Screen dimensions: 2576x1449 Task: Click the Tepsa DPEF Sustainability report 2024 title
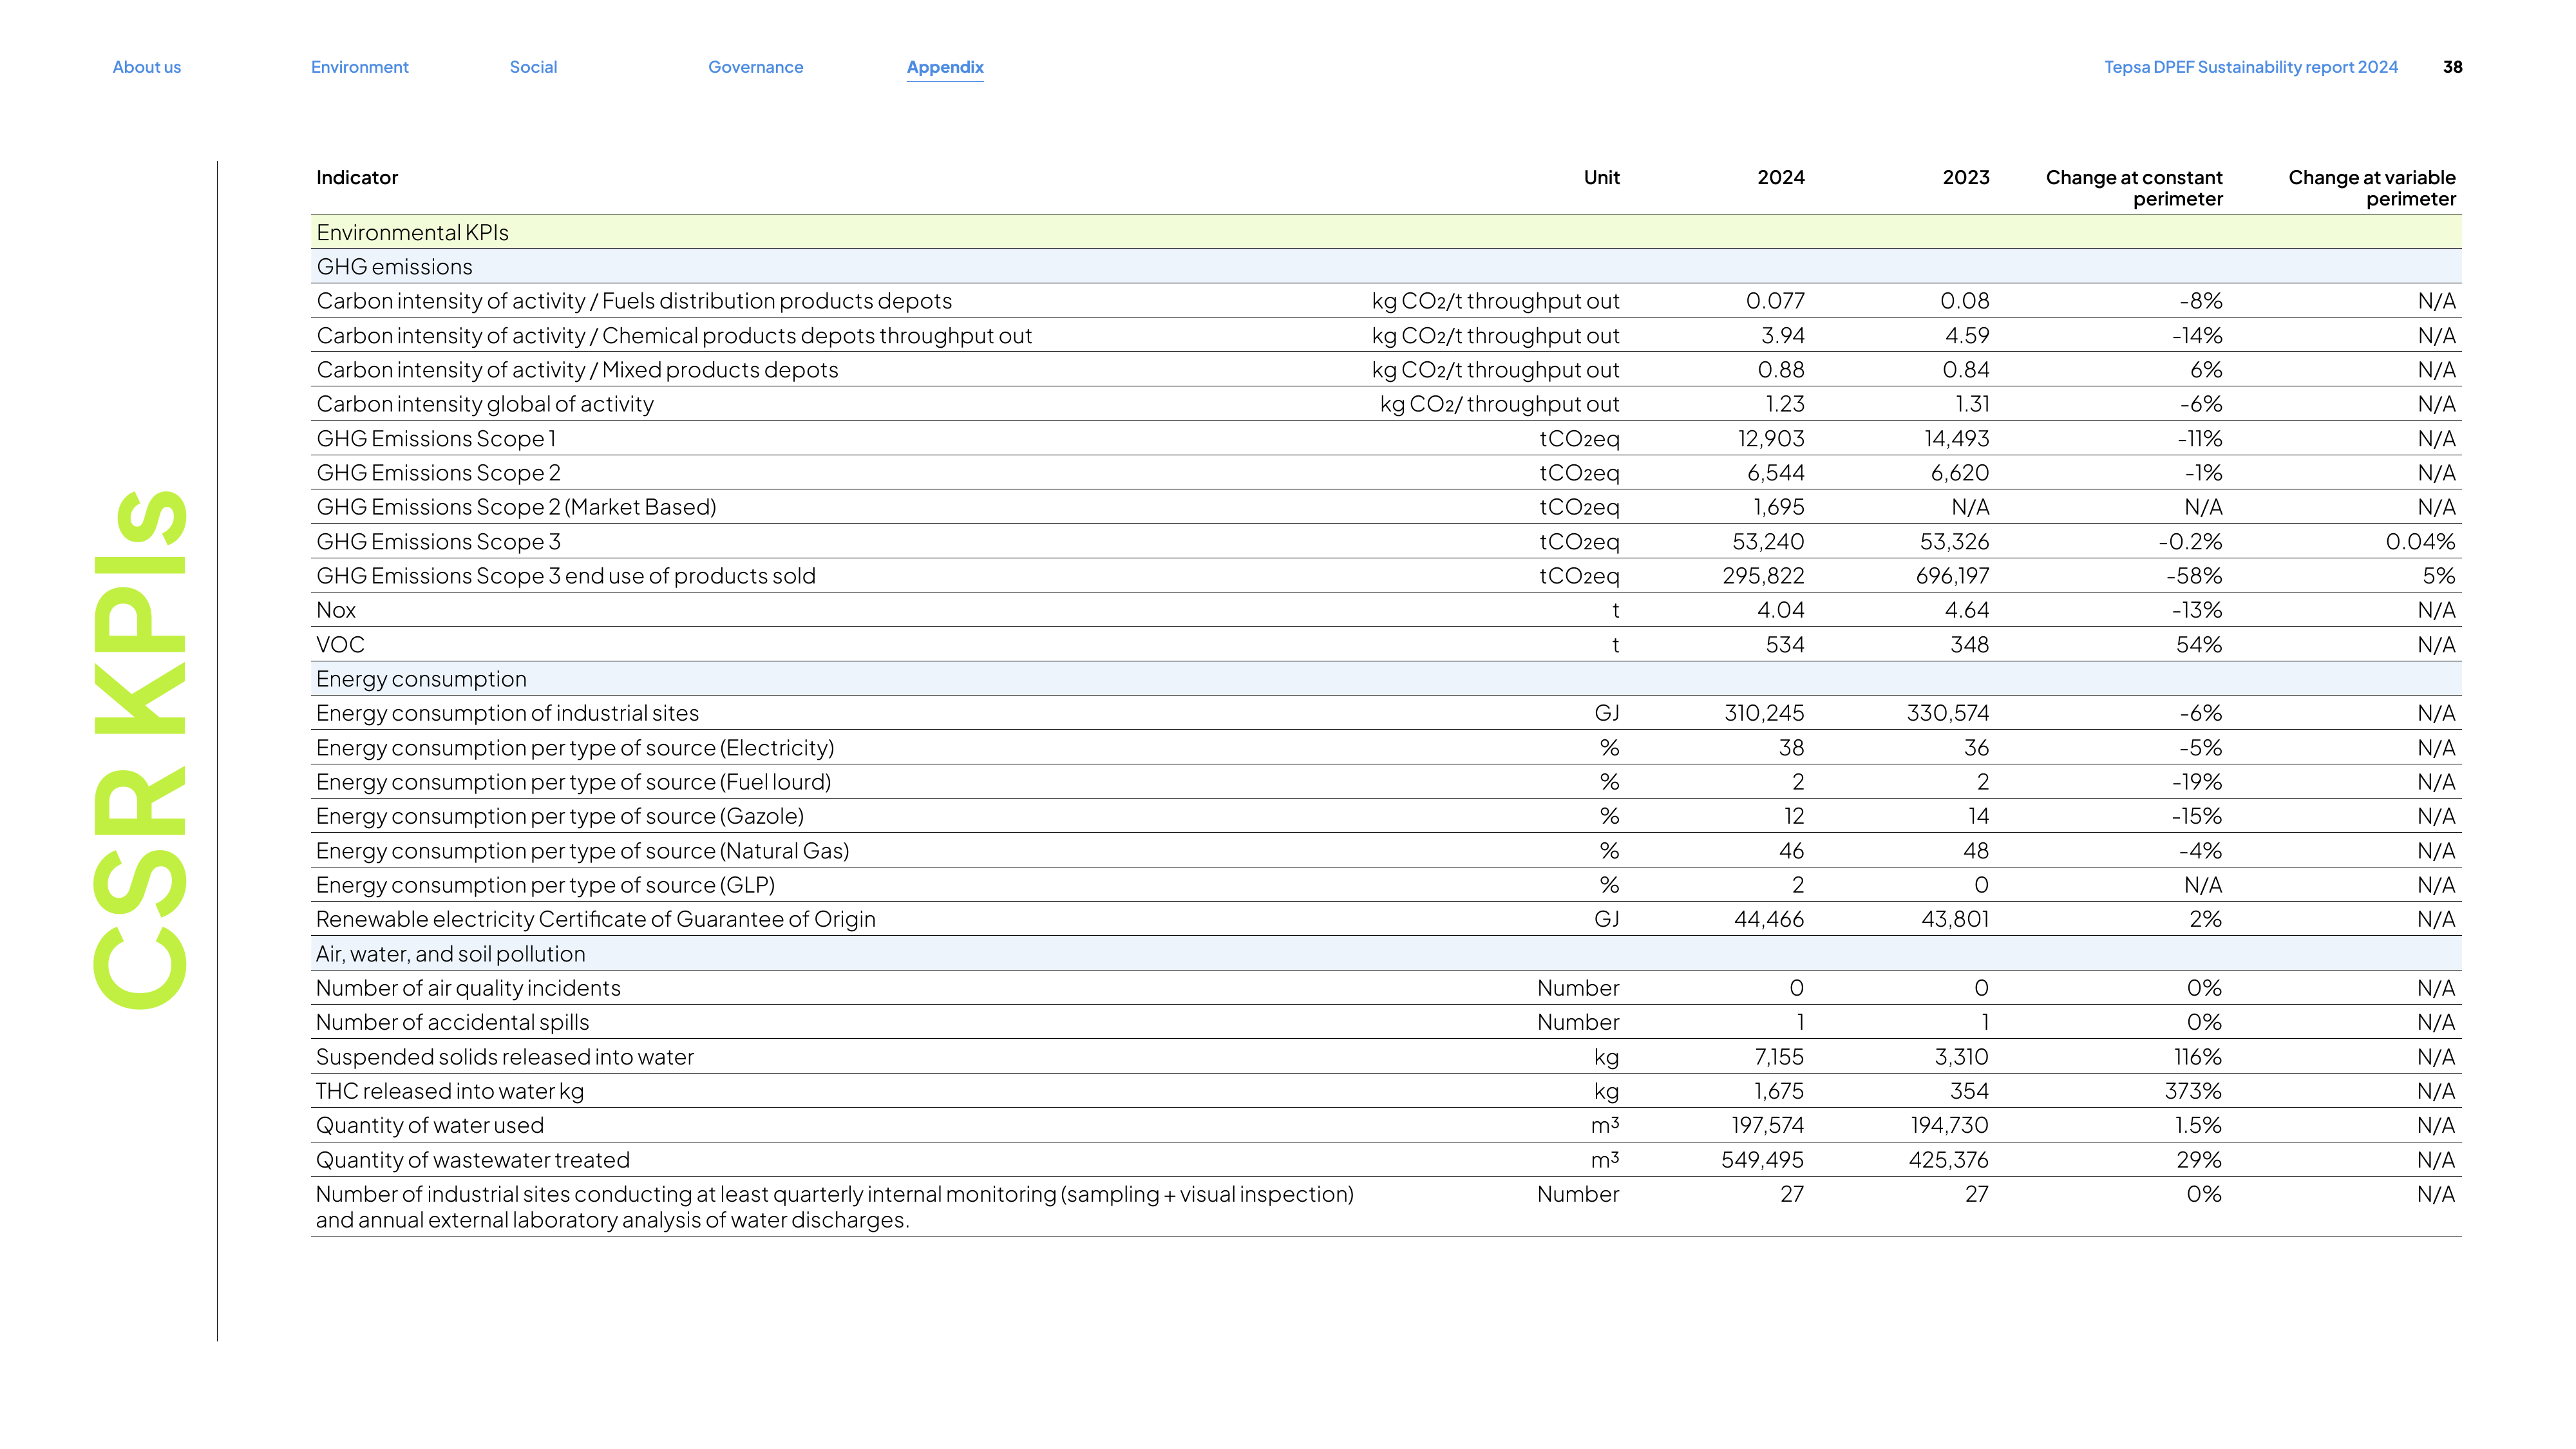[x=2251, y=67]
